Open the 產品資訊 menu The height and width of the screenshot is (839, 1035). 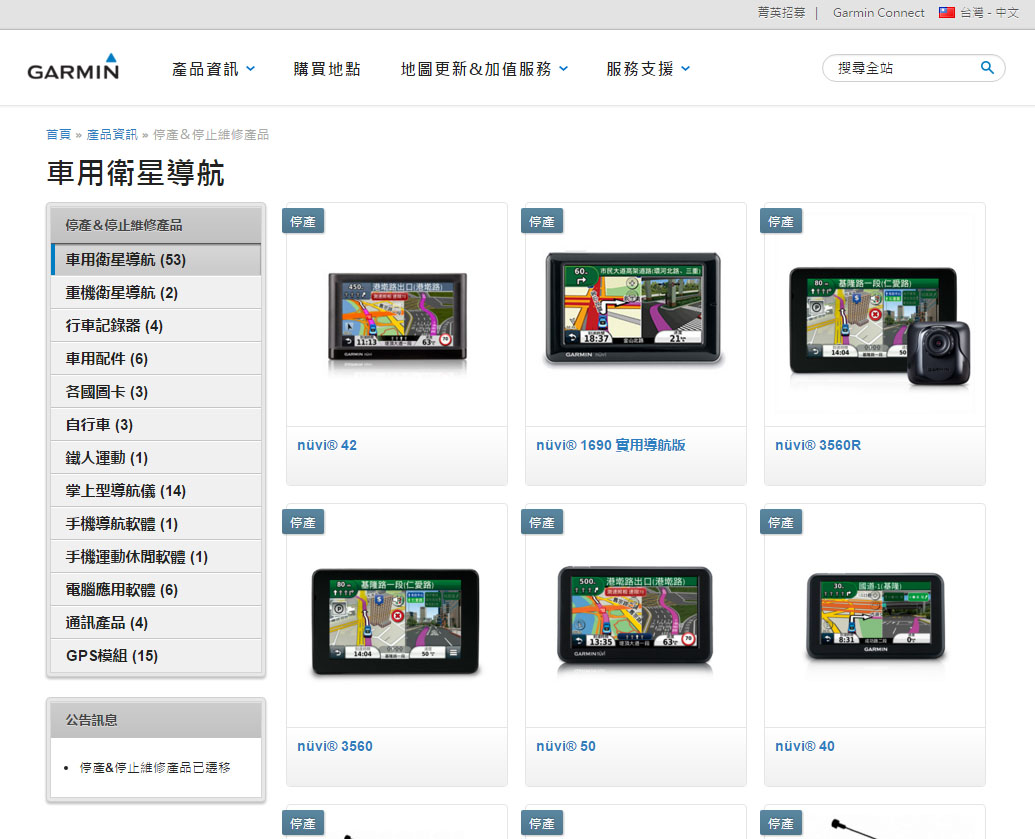point(205,69)
